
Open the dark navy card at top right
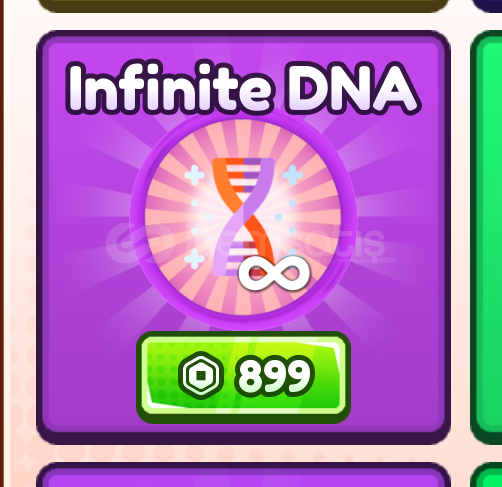click(x=487, y=6)
